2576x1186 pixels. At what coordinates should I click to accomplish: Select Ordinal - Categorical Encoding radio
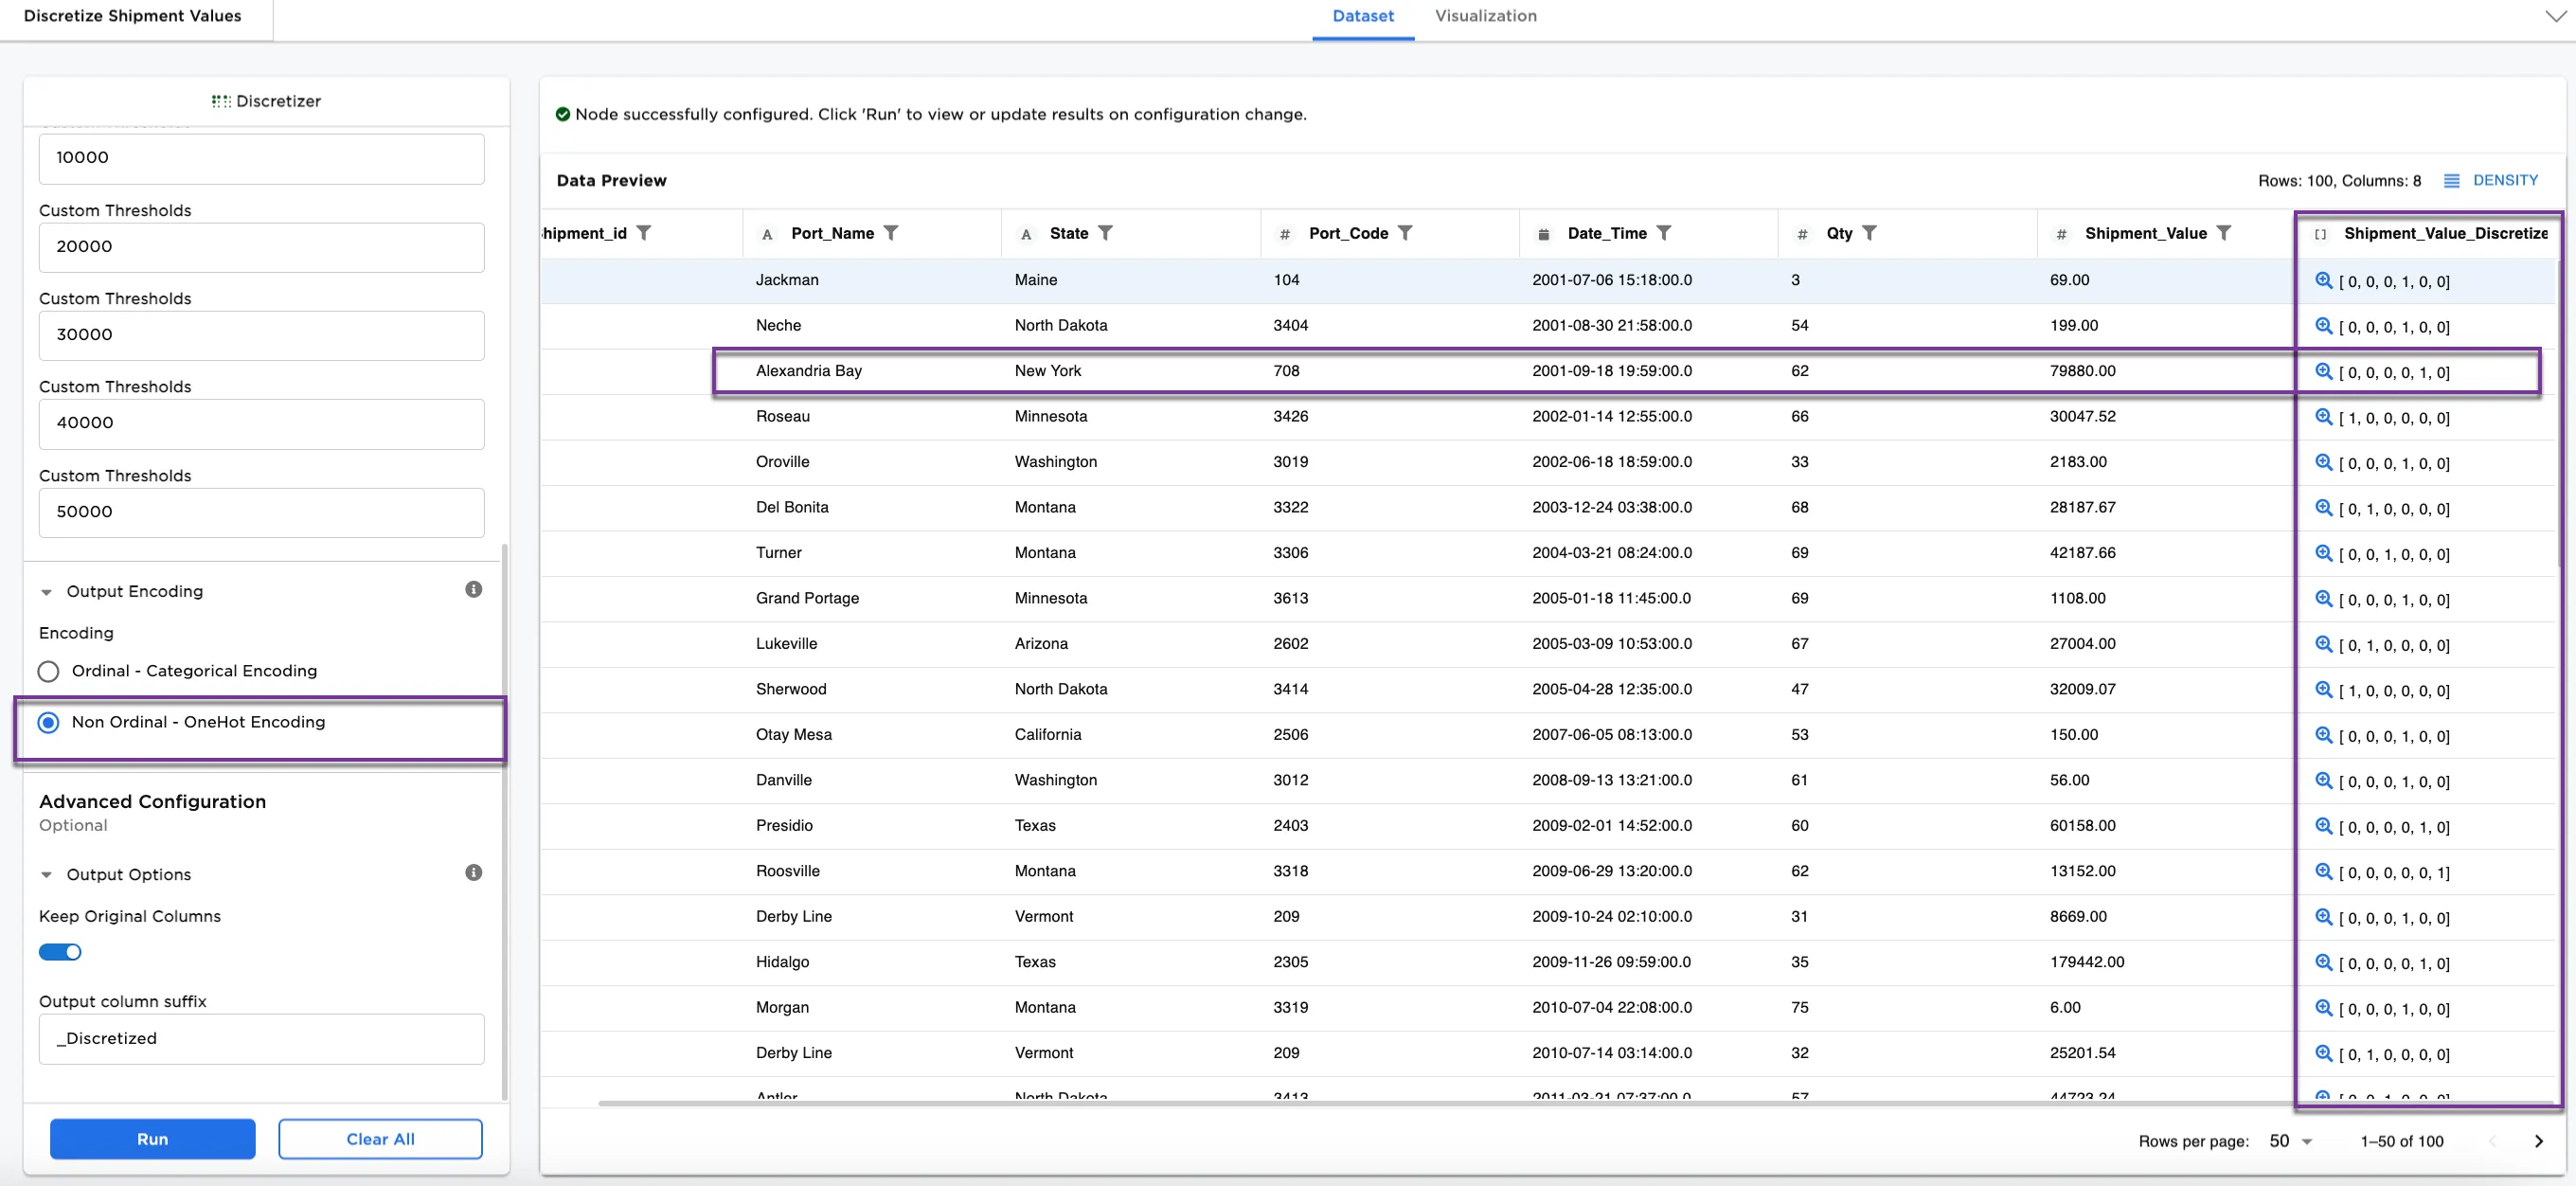coord(48,671)
